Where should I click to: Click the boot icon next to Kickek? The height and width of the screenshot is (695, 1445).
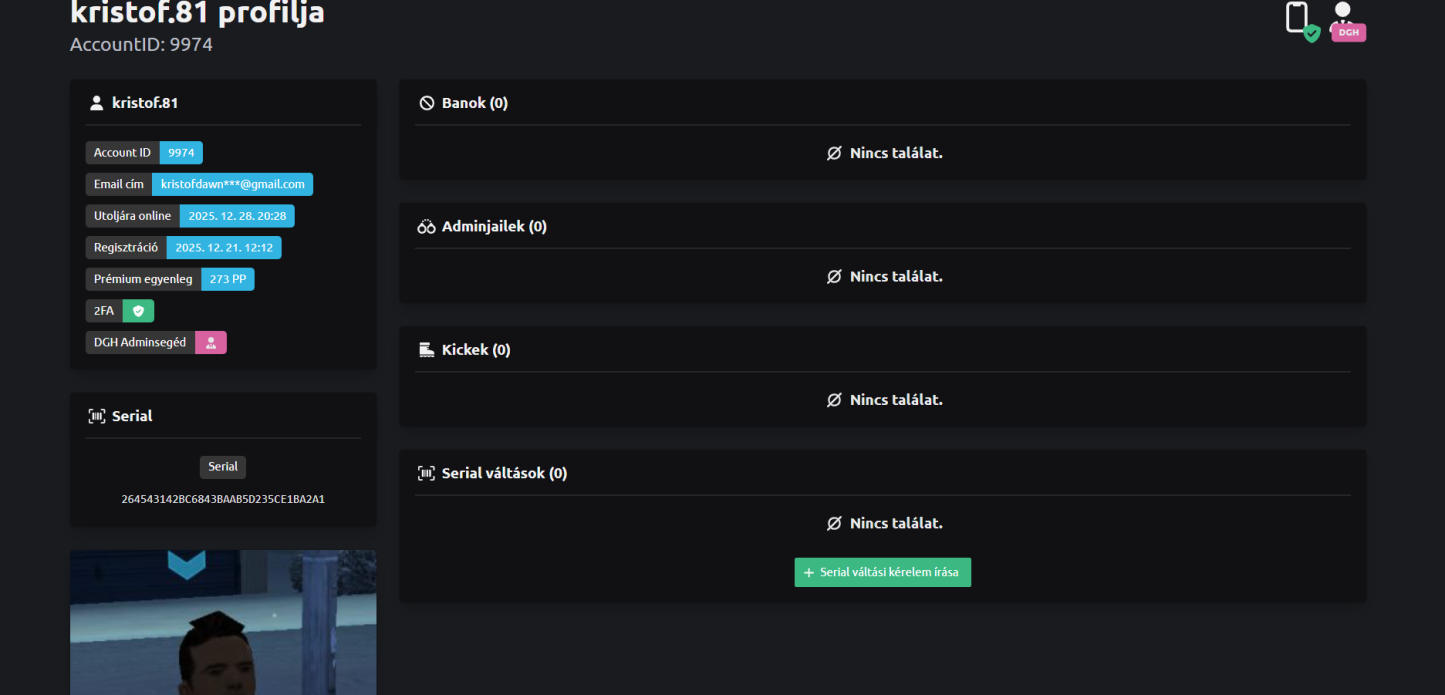click(x=426, y=350)
